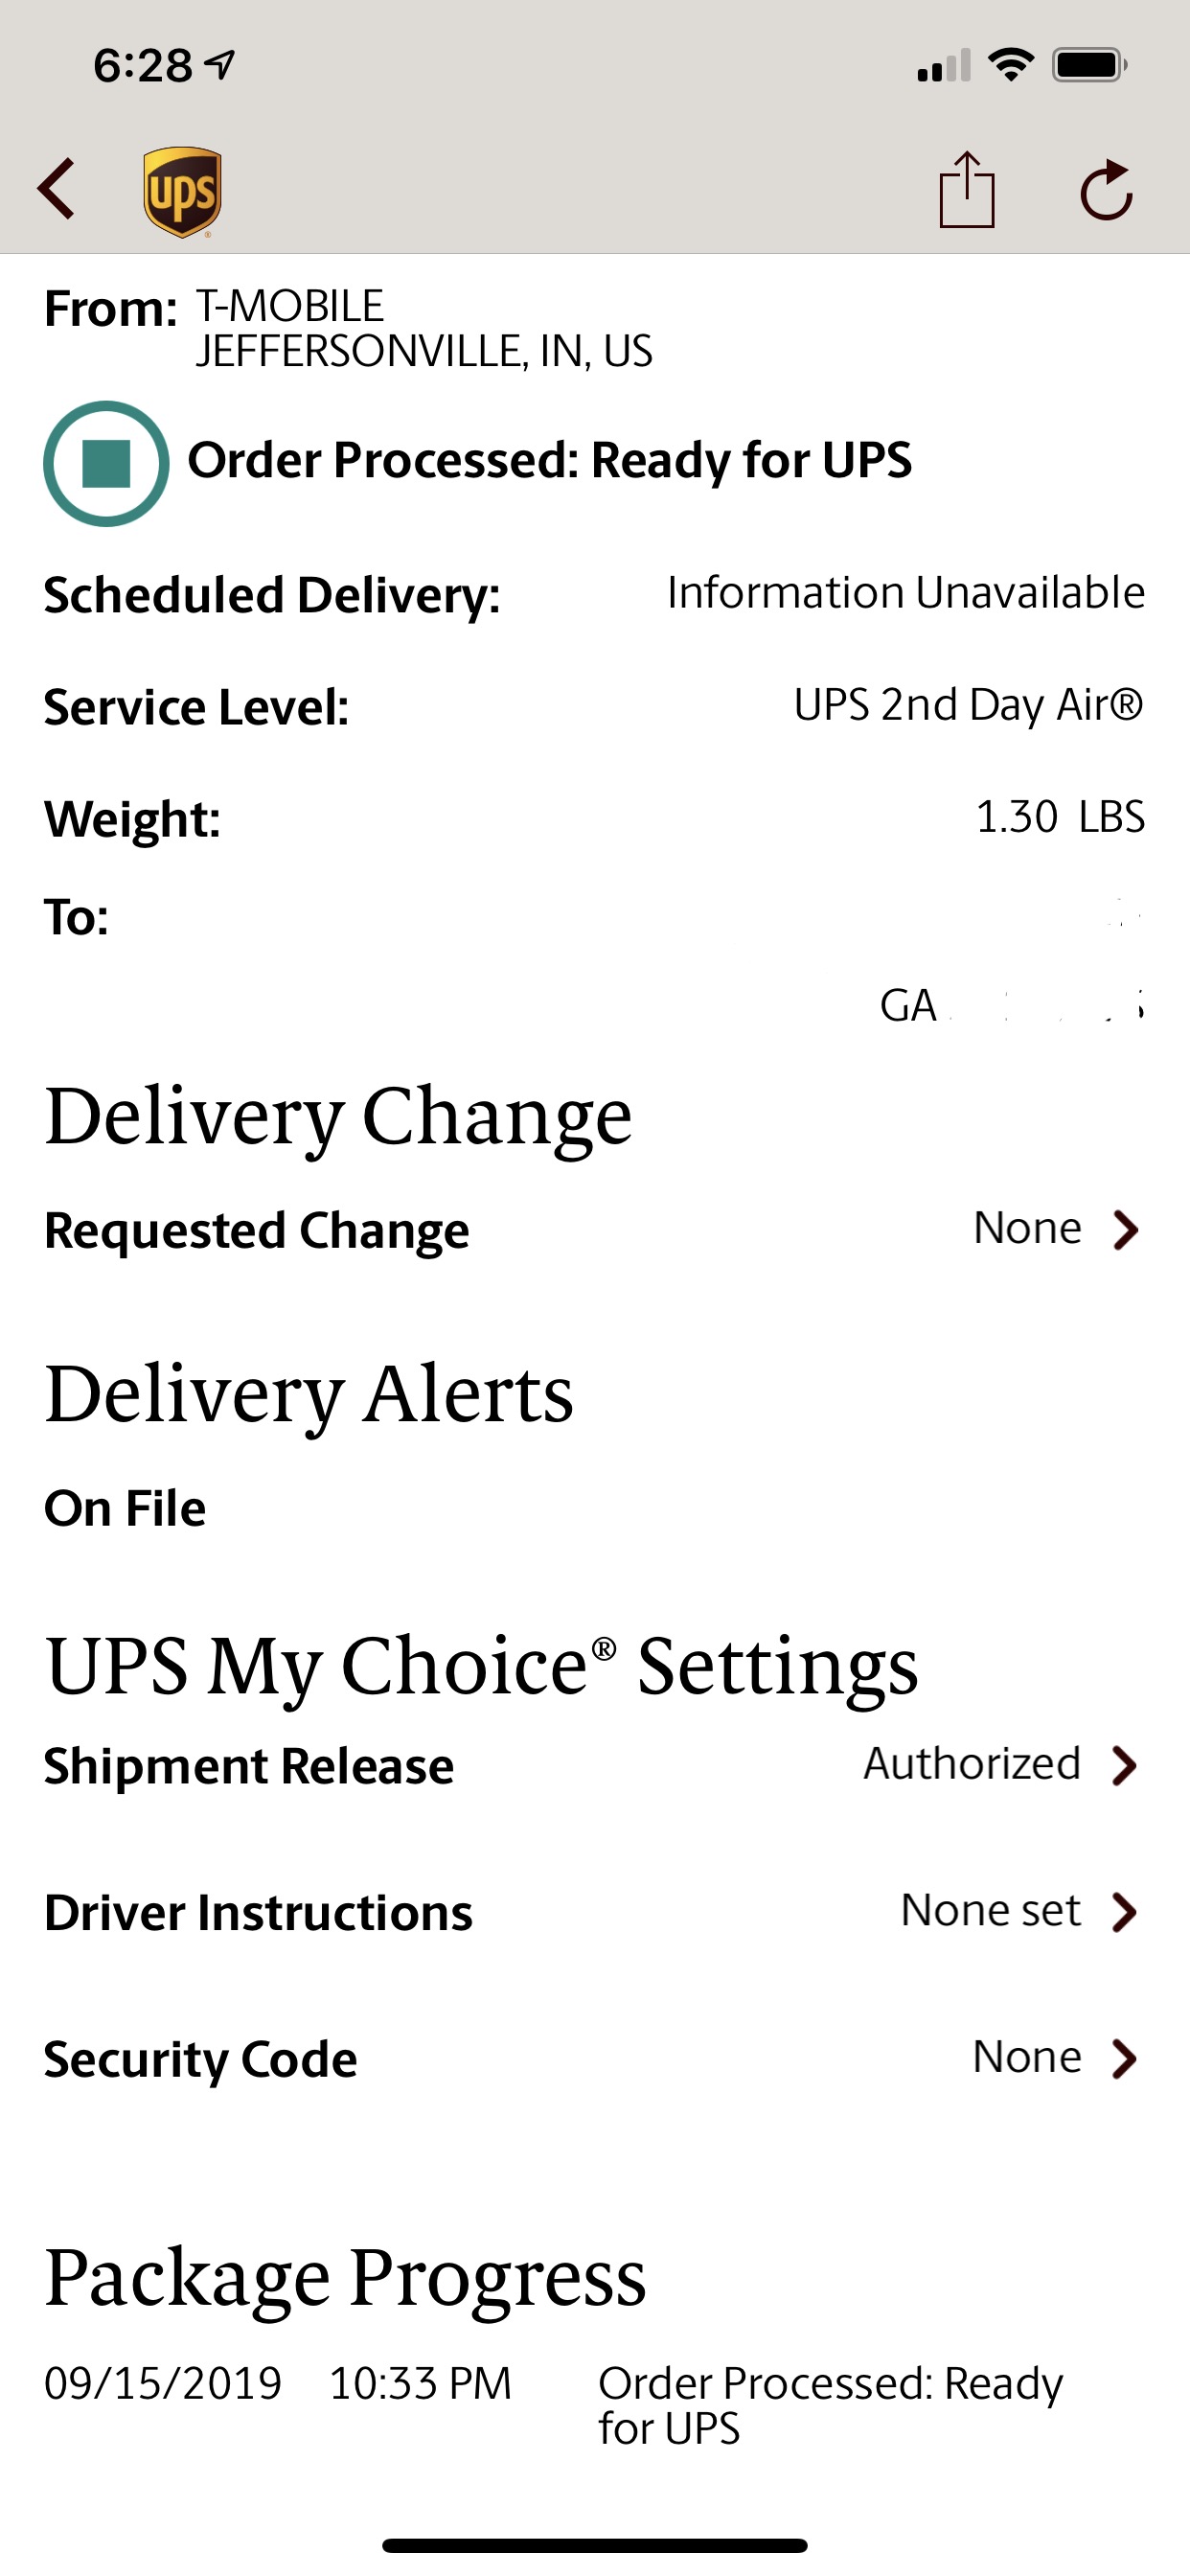Tap the UPS shield logo
1190x2576 pixels.
[x=182, y=191]
